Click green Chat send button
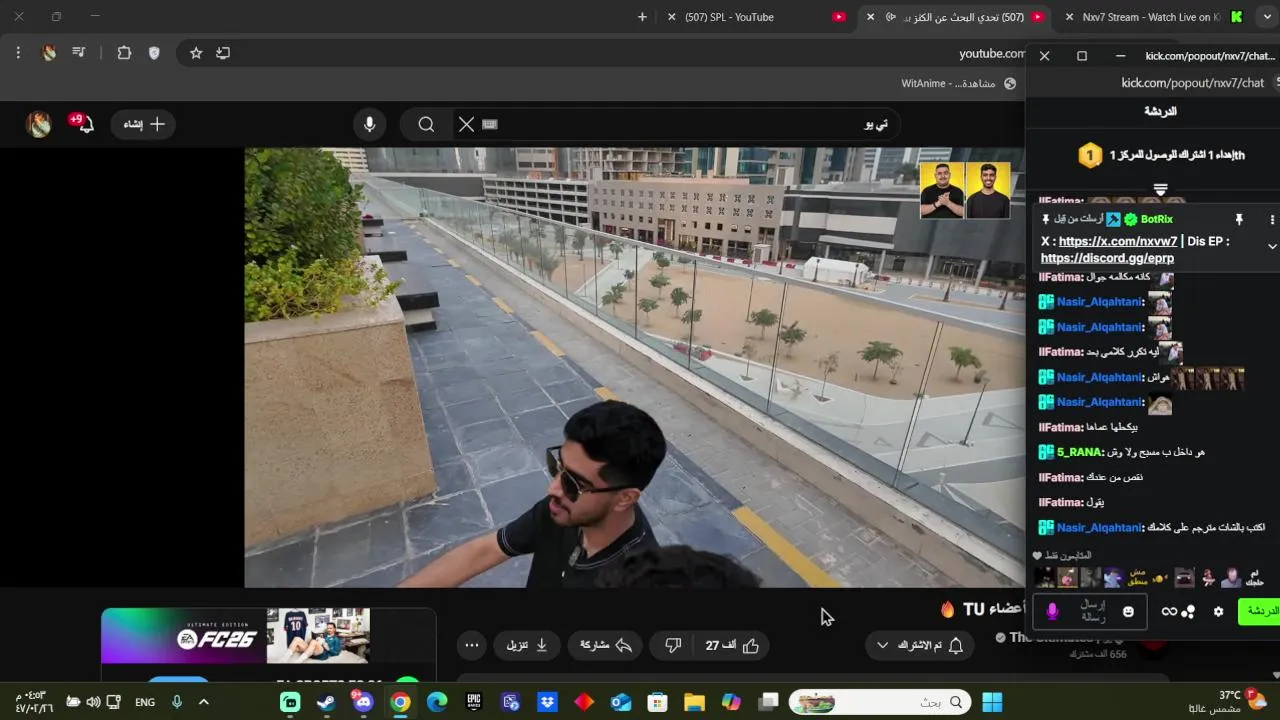The width and height of the screenshot is (1280, 720). click(x=1260, y=611)
